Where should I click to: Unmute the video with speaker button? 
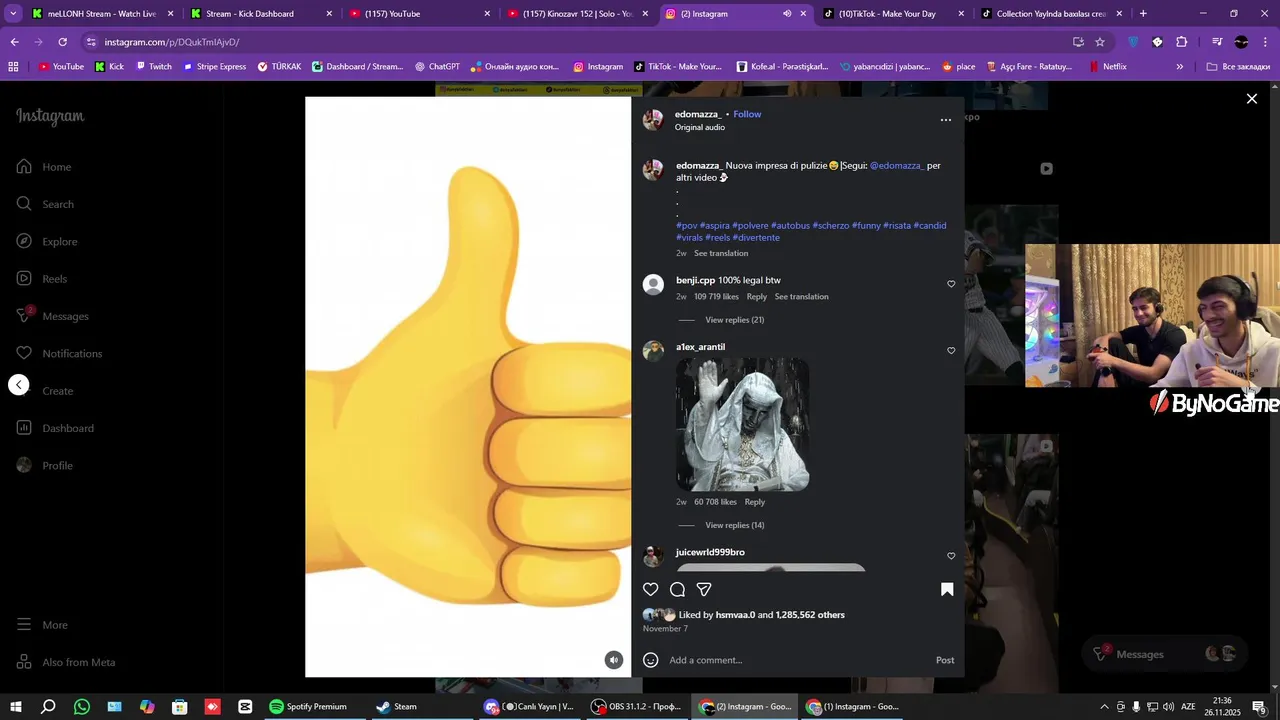[x=614, y=660]
